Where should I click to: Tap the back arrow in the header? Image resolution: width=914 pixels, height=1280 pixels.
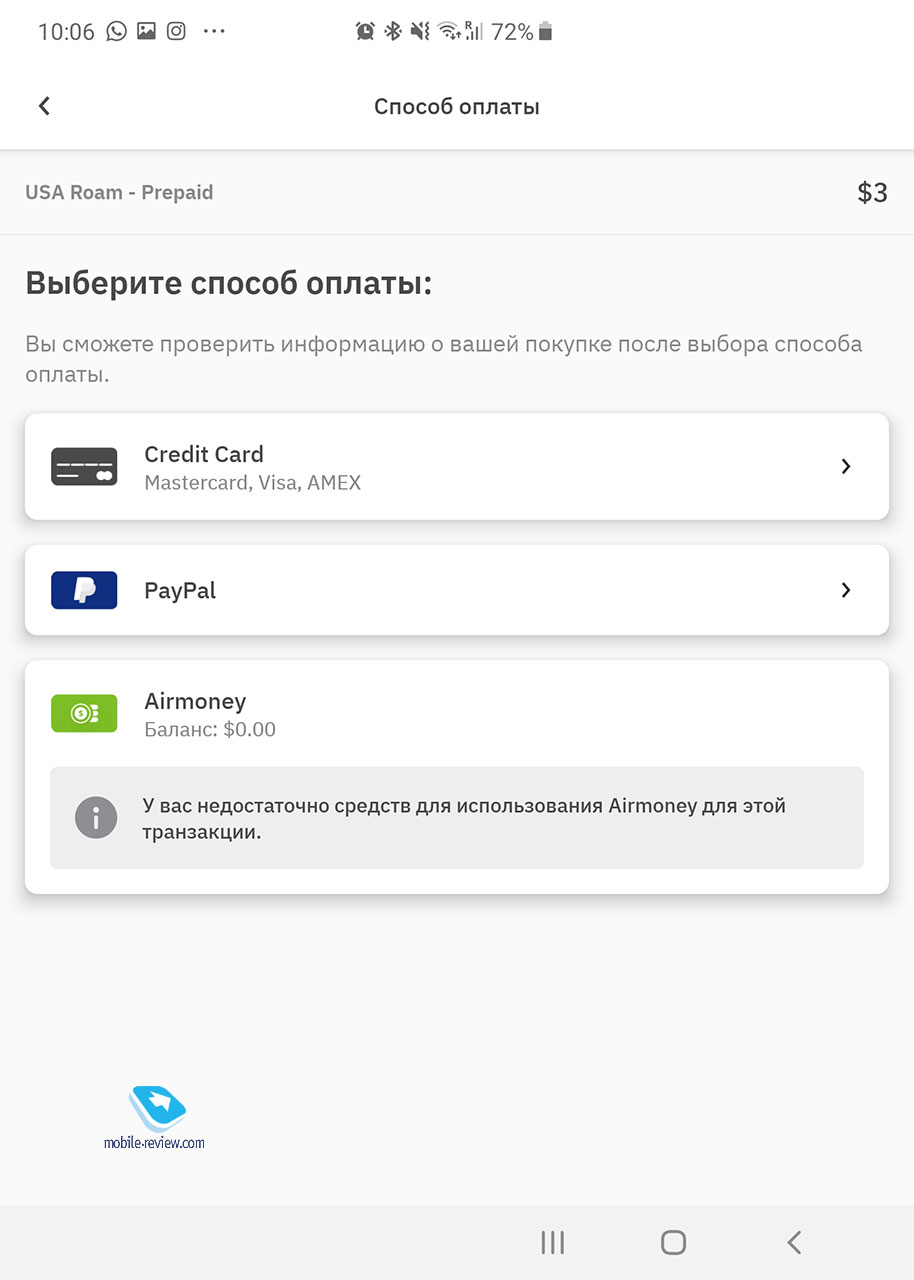[x=44, y=106]
